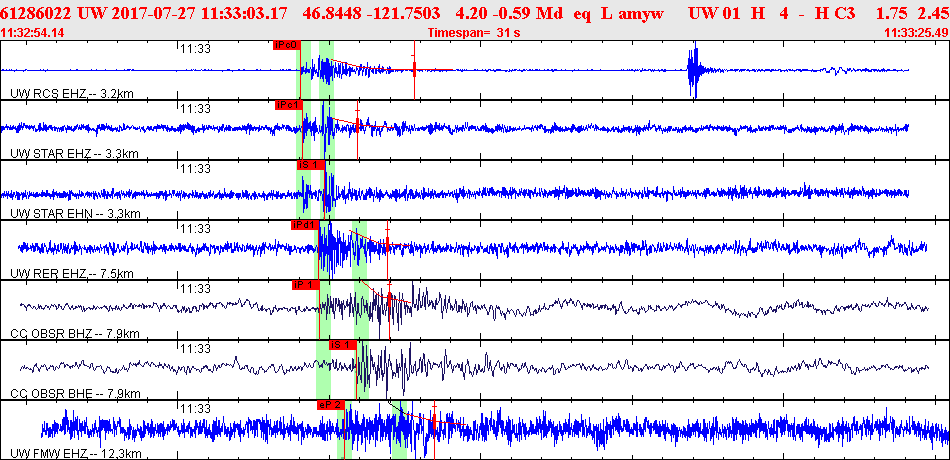Click the window start time 11:32:54.14
The width and height of the screenshot is (950, 460).
coord(32,33)
